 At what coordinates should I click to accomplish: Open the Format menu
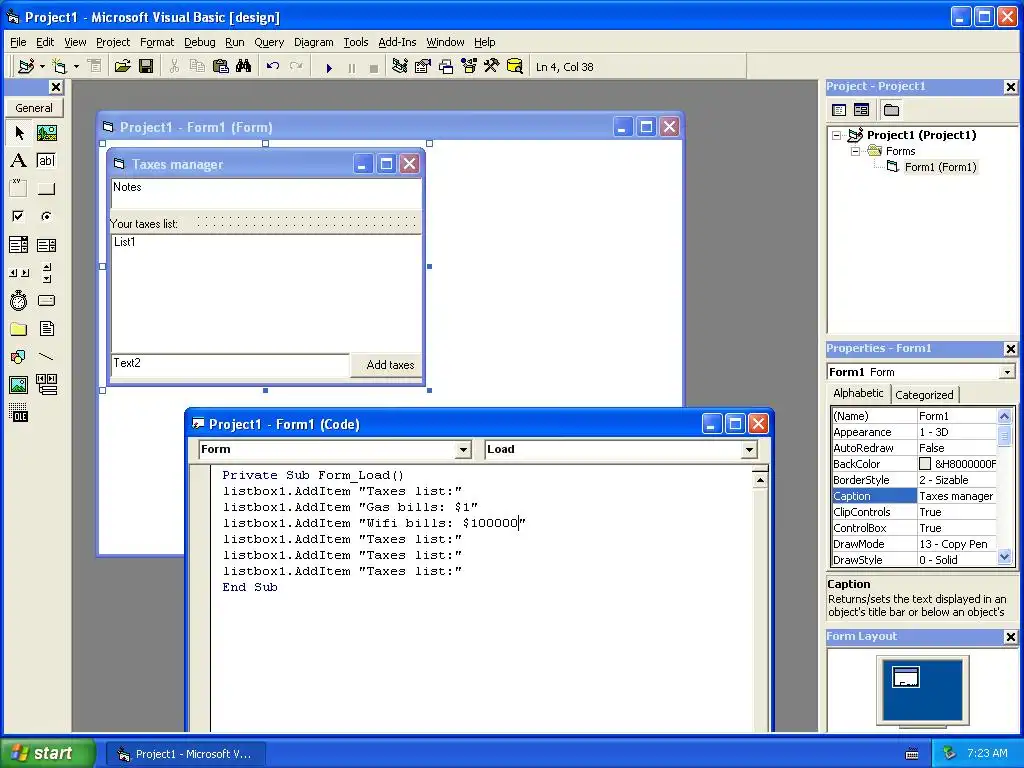(x=157, y=42)
